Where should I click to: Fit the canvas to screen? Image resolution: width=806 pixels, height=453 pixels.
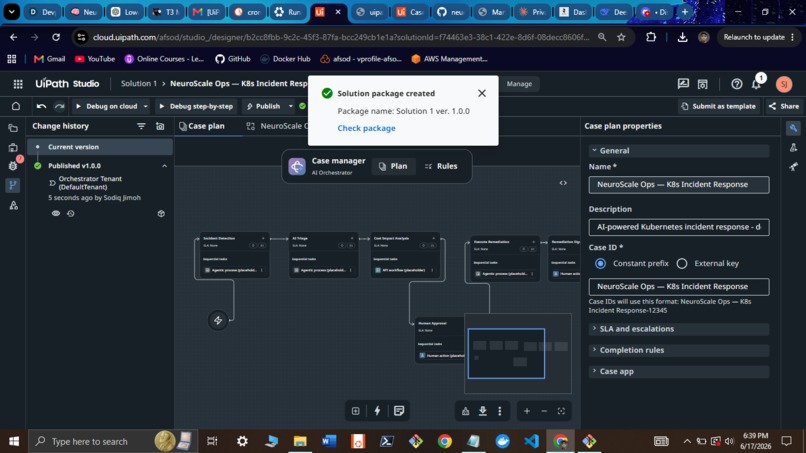561,411
